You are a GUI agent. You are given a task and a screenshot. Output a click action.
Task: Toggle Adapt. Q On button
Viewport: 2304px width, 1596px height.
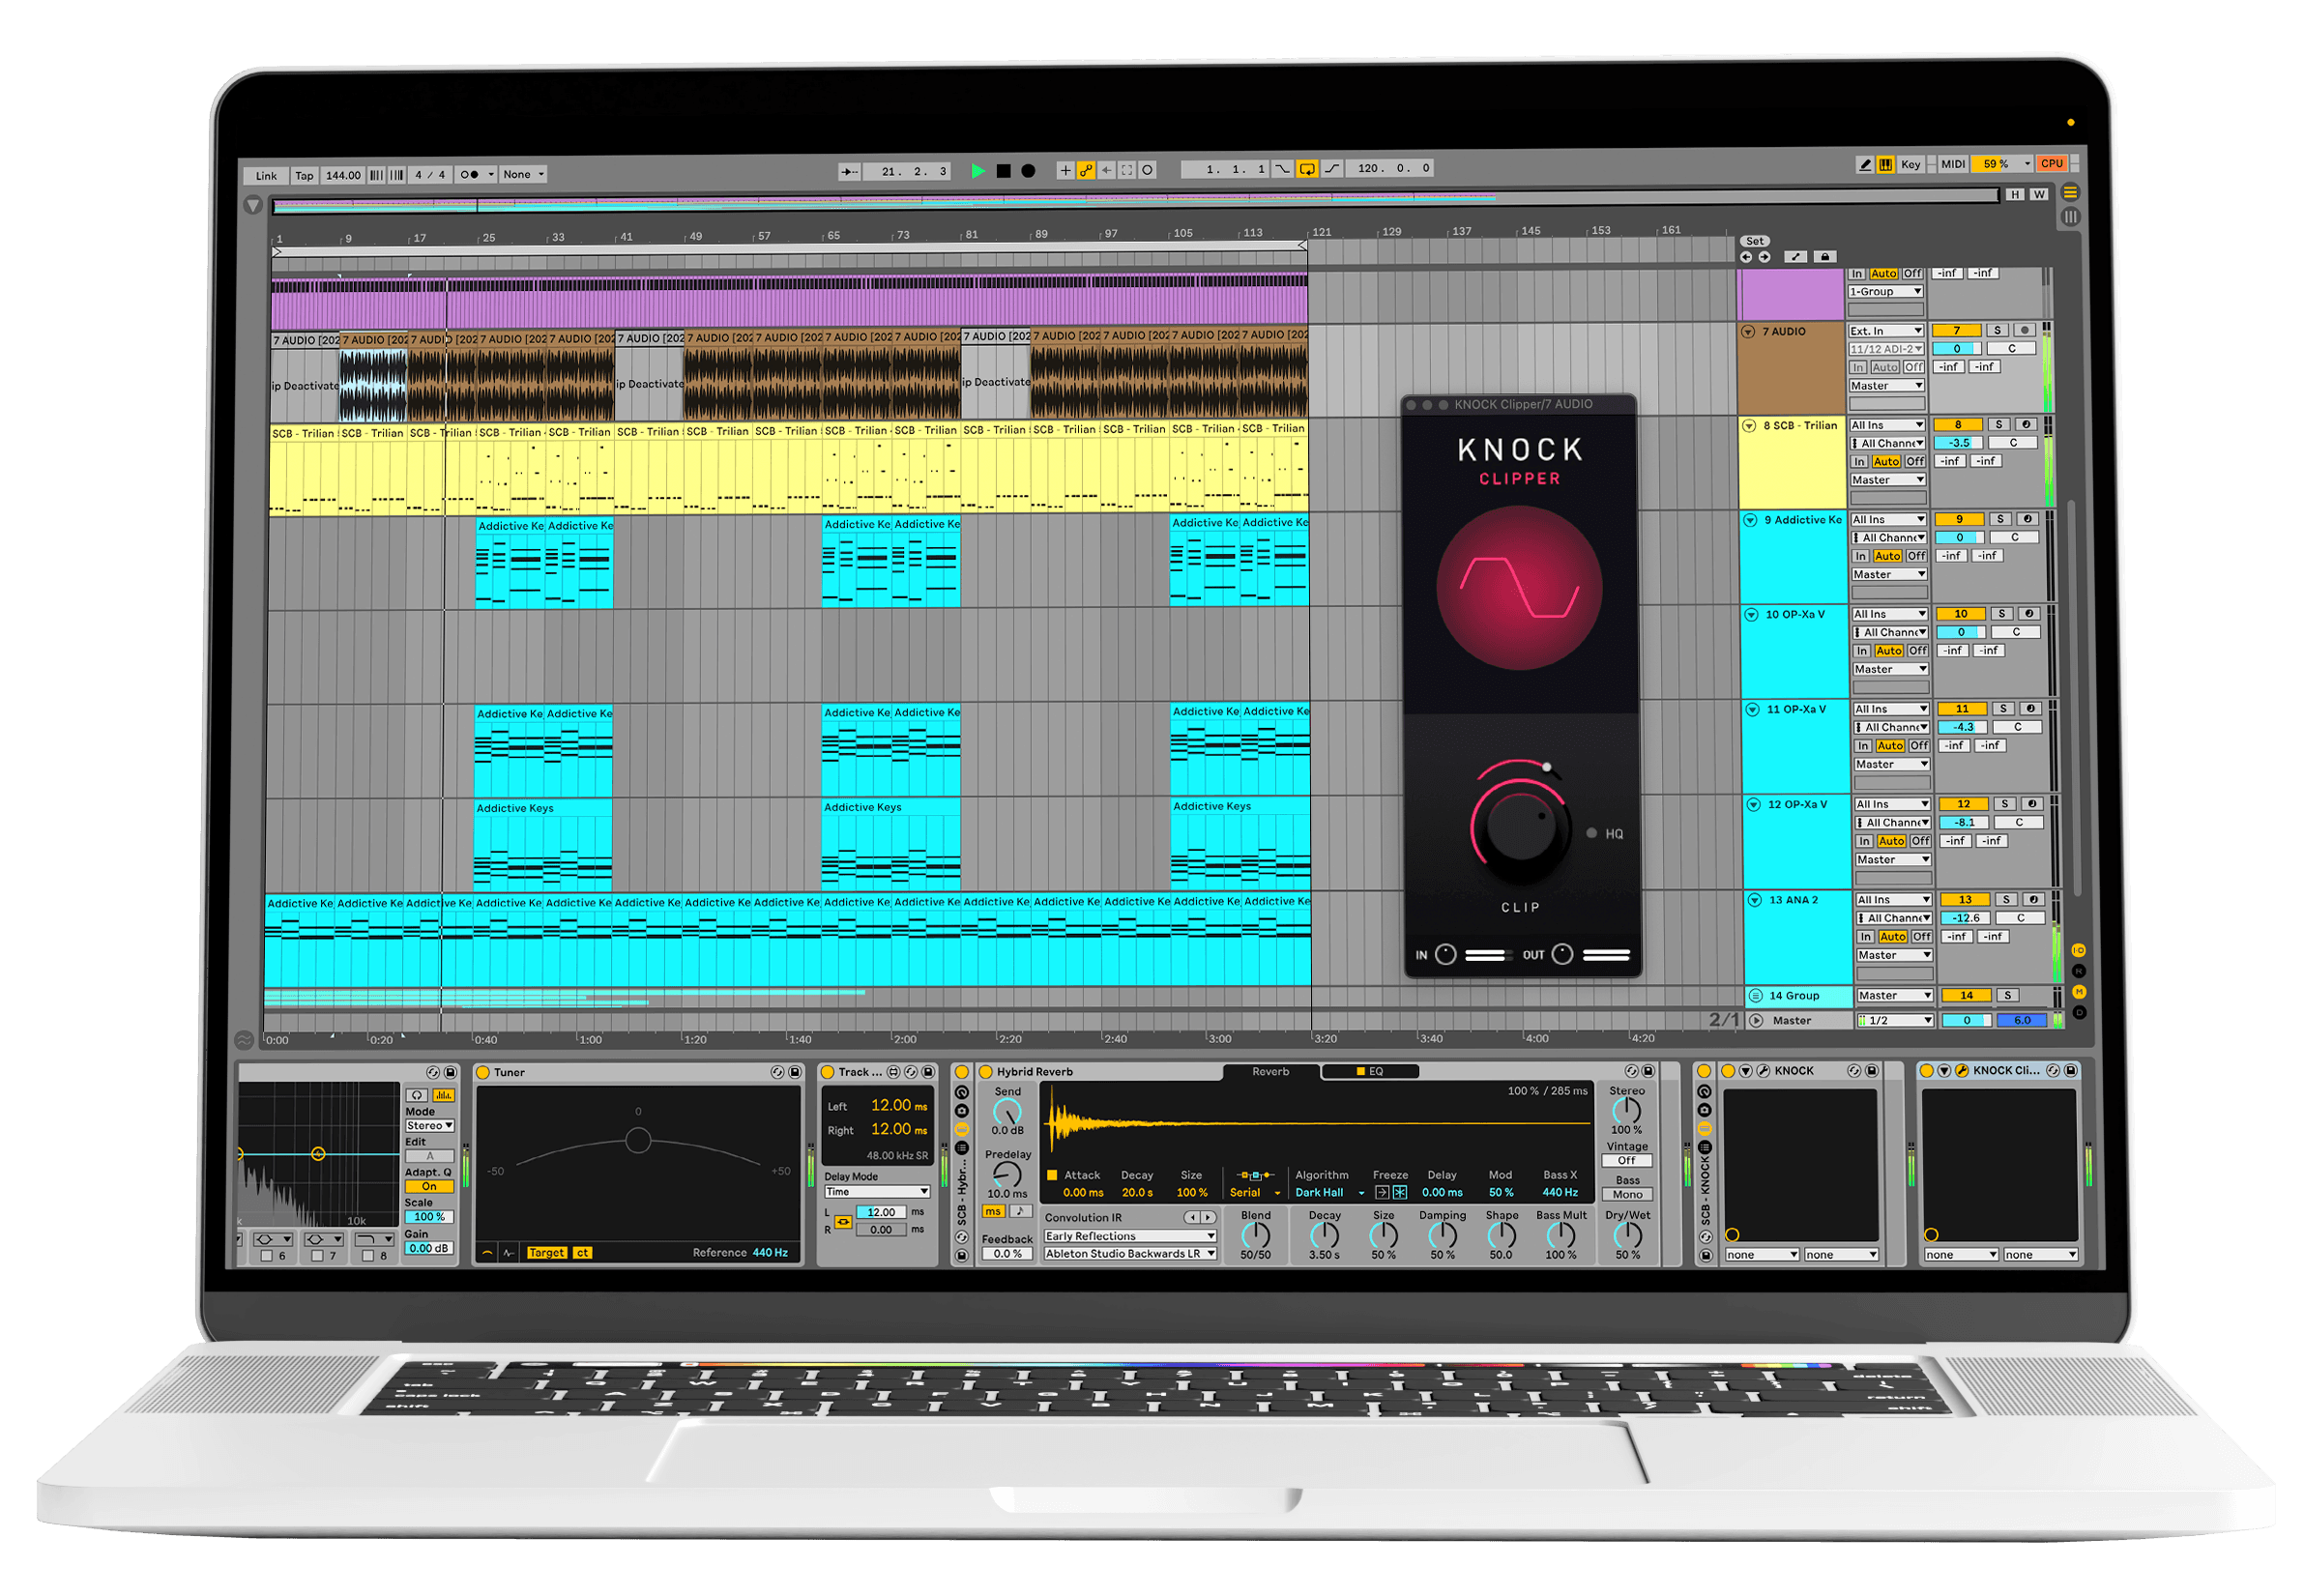click(x=429, y=1187)
